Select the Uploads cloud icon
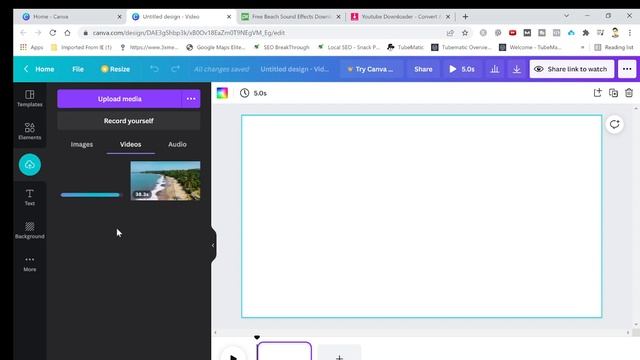 [29, 164]
